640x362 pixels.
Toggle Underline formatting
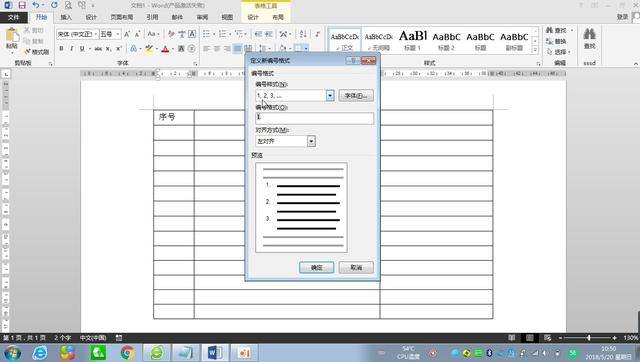(82, 49)
